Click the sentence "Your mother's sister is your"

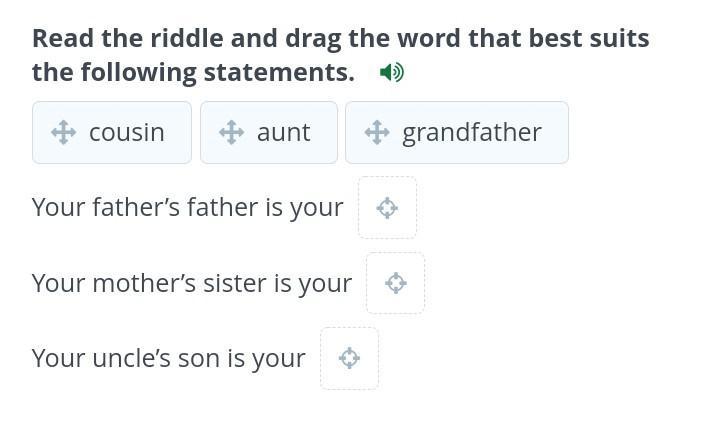191,283
